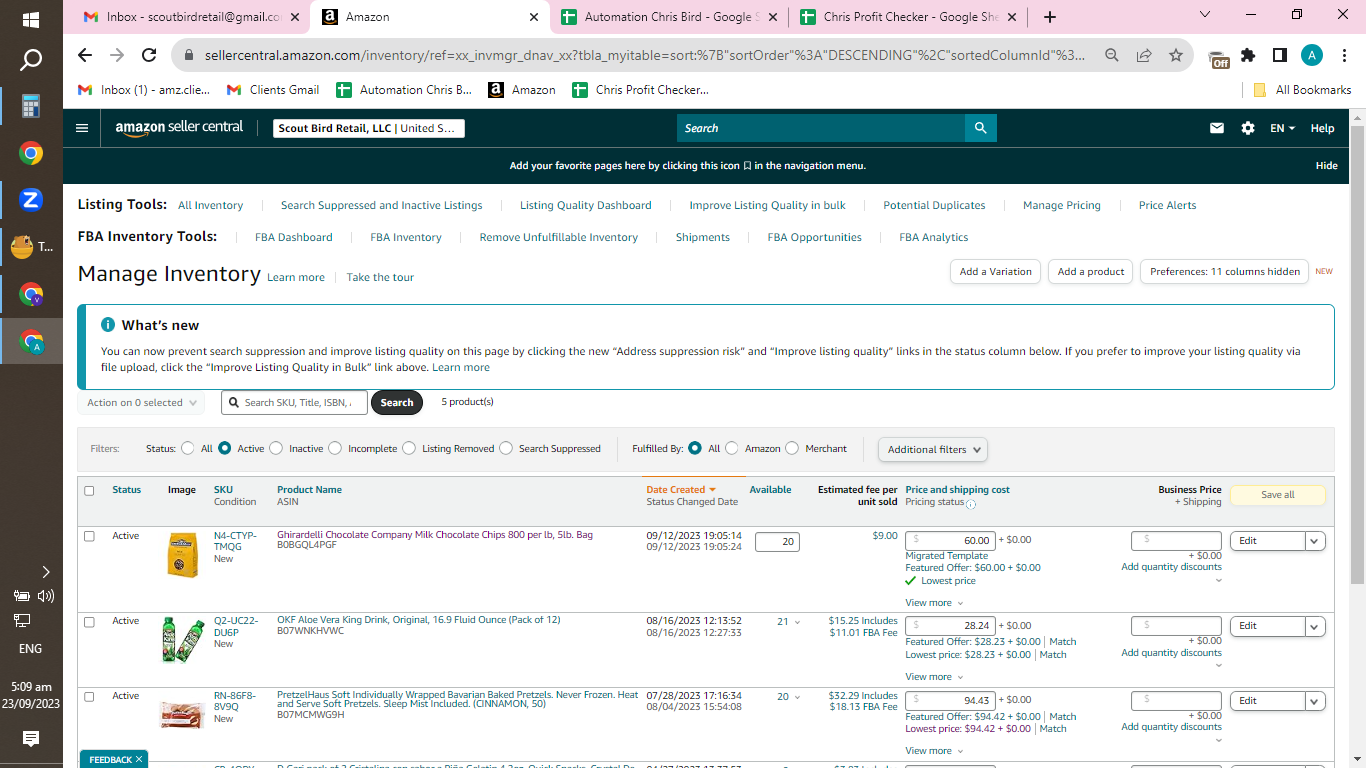1366x768 pixels.
Task: Open the Shipments FBA tool
Action: tap(703, 237)
